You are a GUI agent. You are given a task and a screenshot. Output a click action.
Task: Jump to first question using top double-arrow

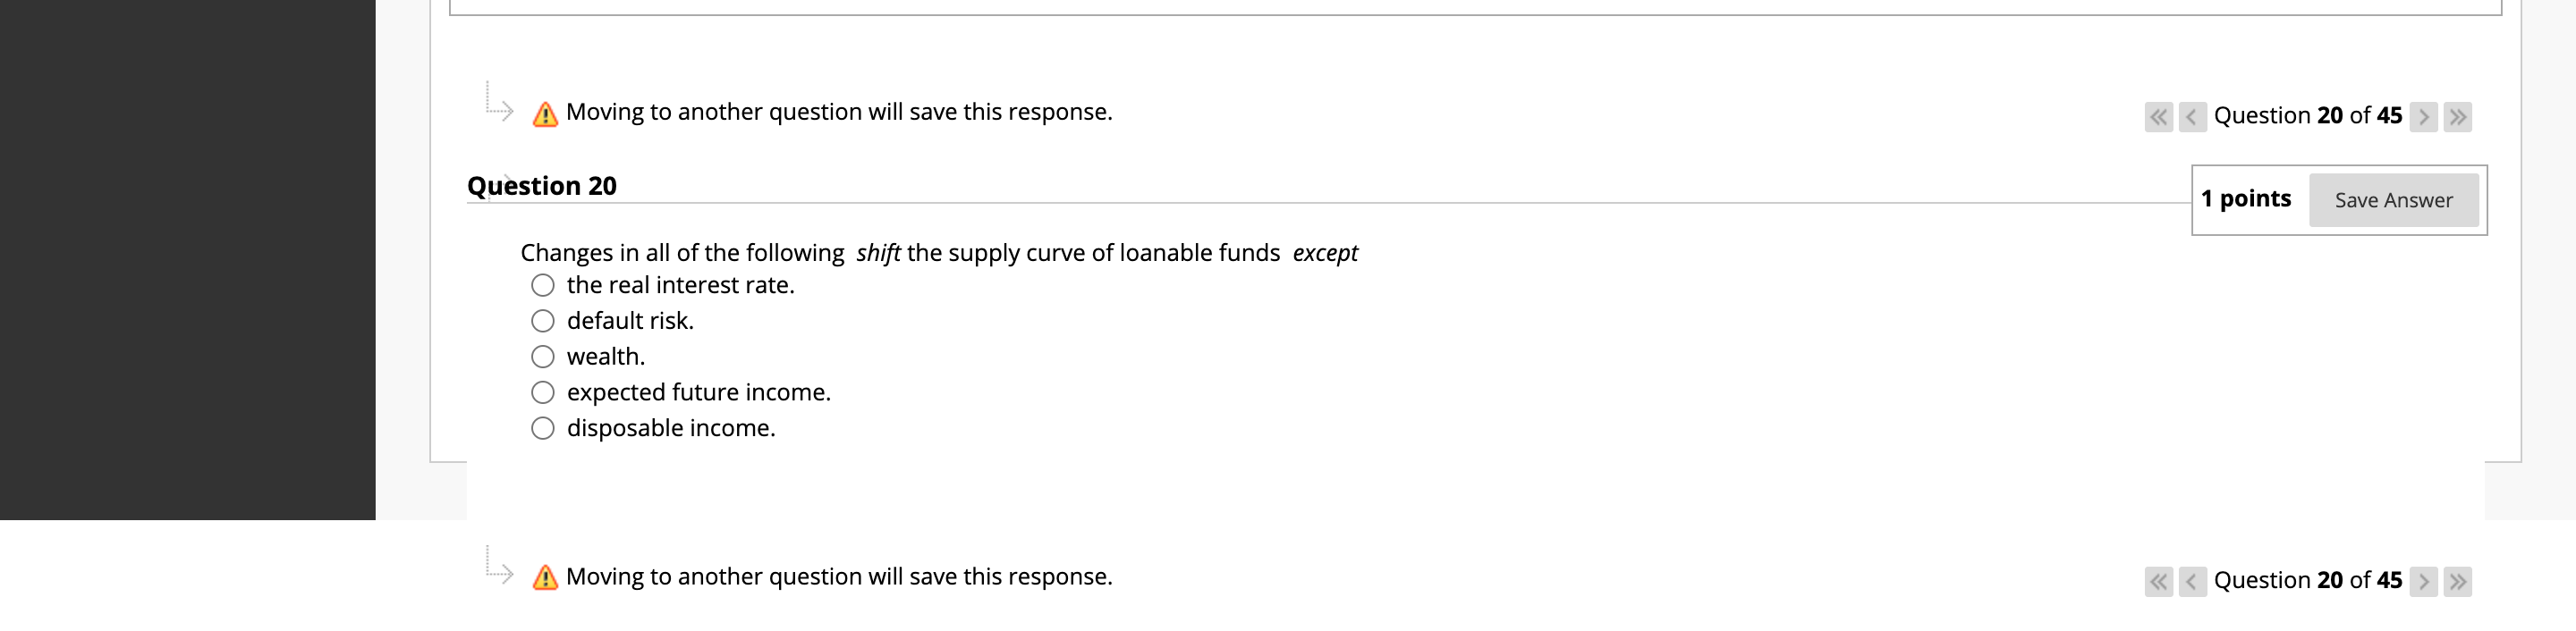(x=2159, y=116)
